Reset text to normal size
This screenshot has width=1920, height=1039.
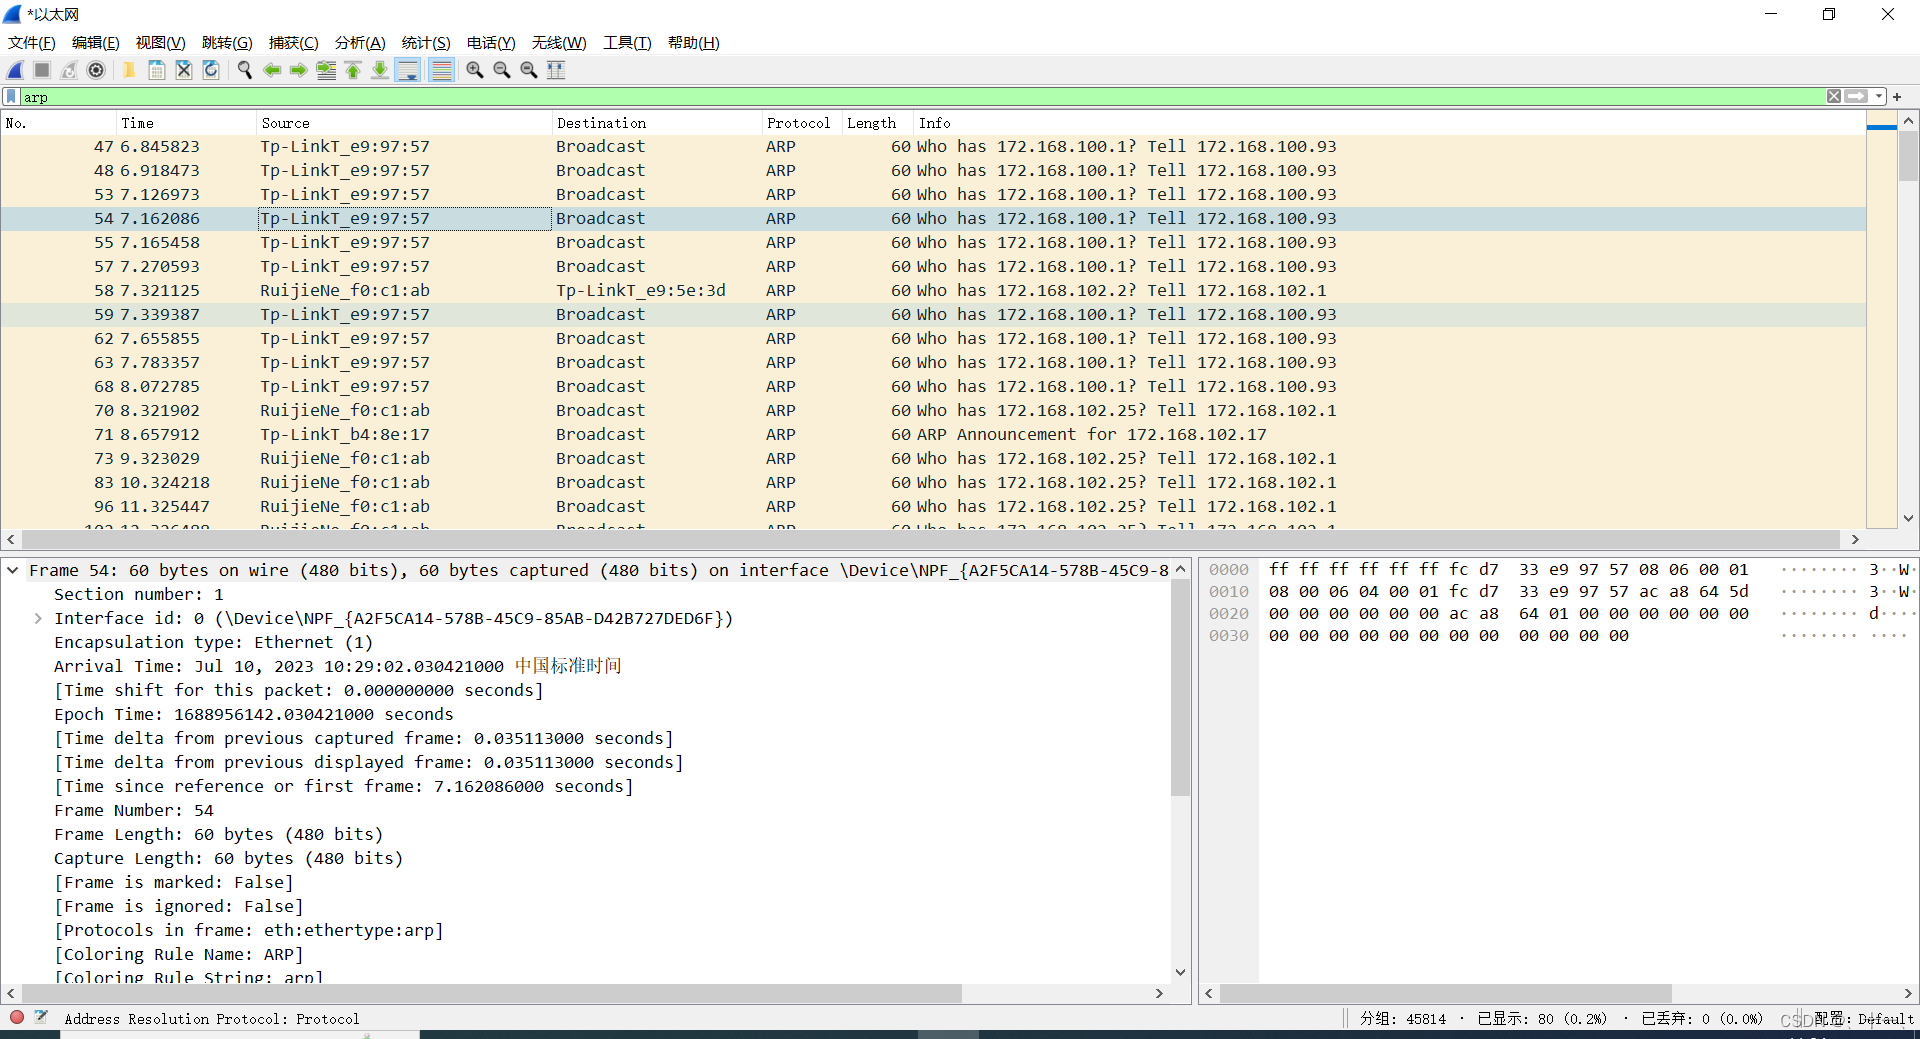(529, 70)
